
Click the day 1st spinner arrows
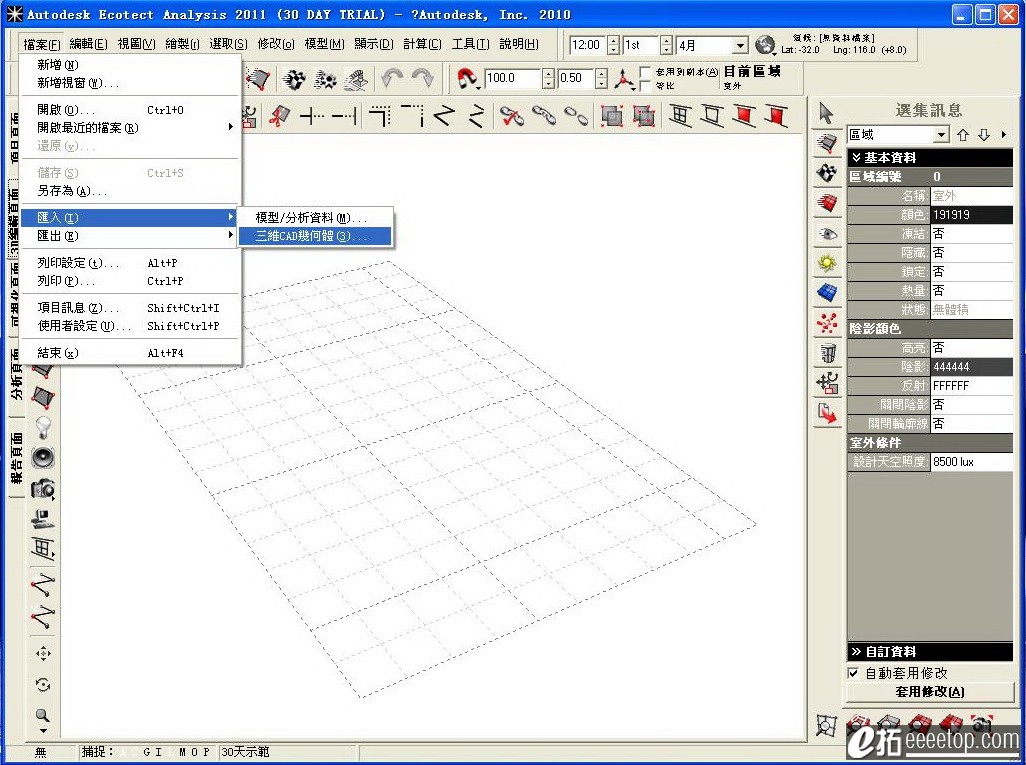point(666,45)
